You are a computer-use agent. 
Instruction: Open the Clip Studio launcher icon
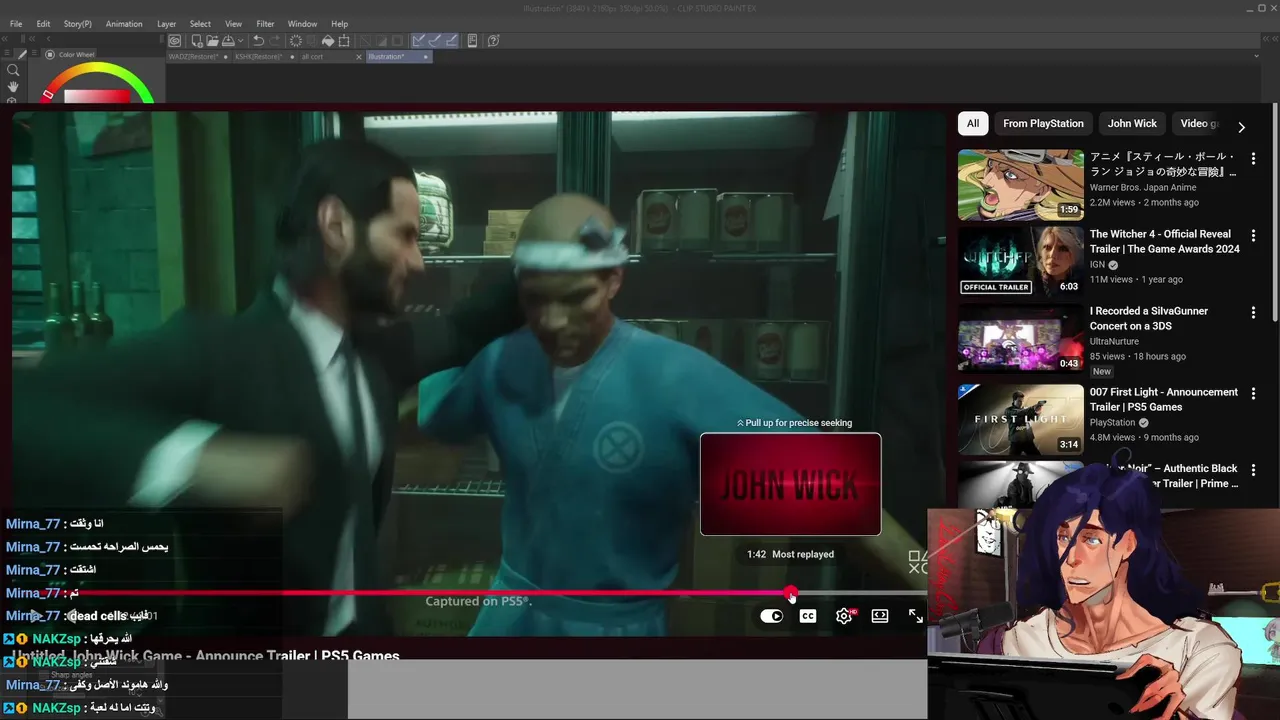pos(175,41)
